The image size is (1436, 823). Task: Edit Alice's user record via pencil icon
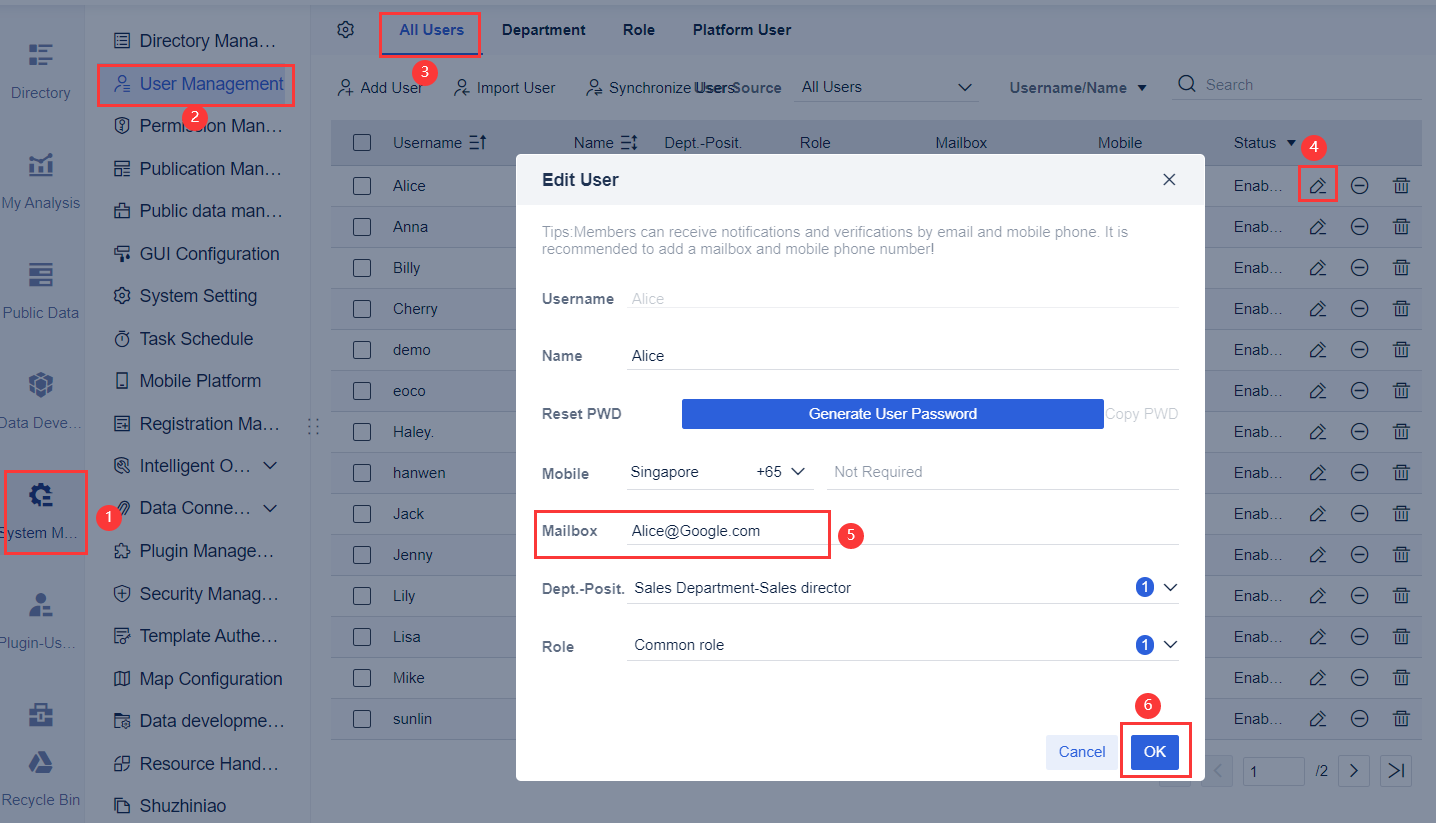1317,184
